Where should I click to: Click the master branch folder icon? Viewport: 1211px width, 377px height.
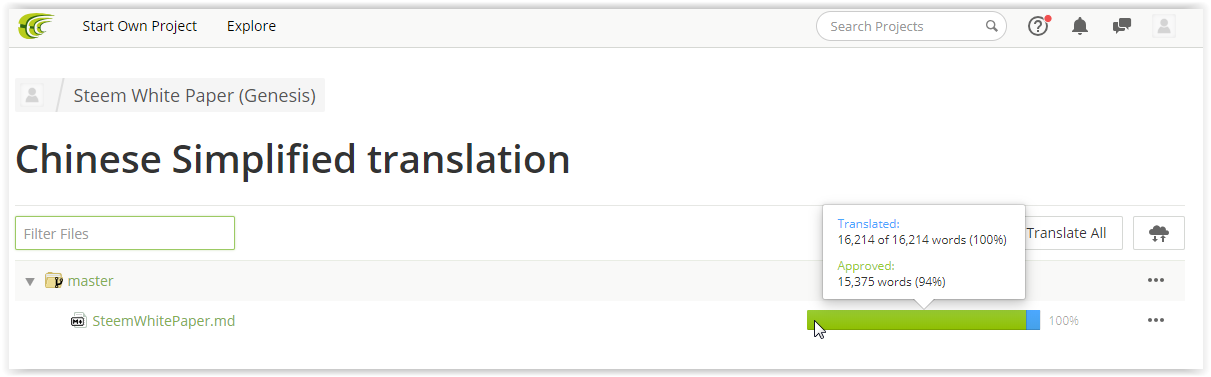(54, 281)
